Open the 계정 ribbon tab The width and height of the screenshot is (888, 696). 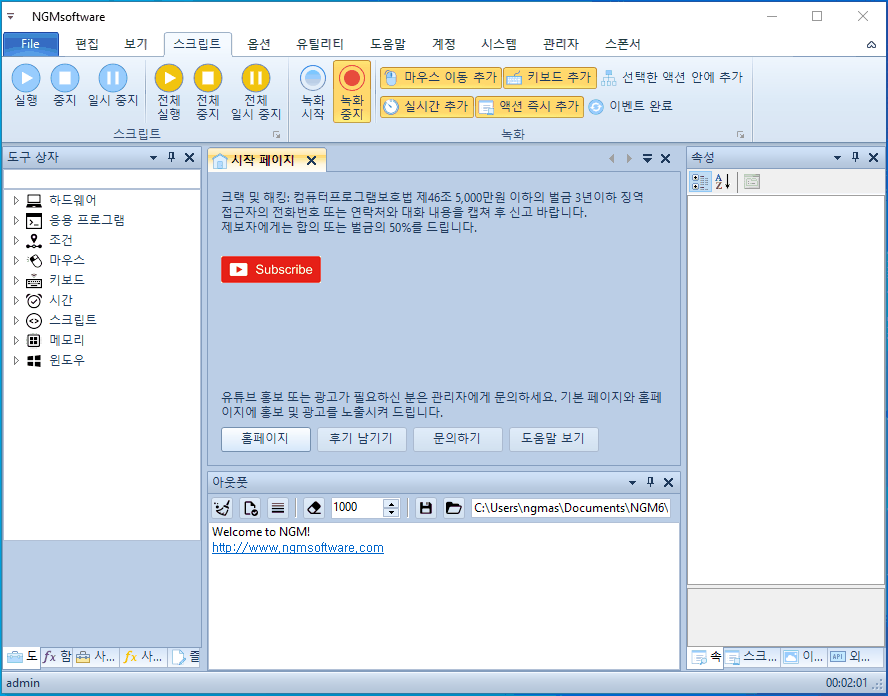pyautogui.click(x=444, y=44)
